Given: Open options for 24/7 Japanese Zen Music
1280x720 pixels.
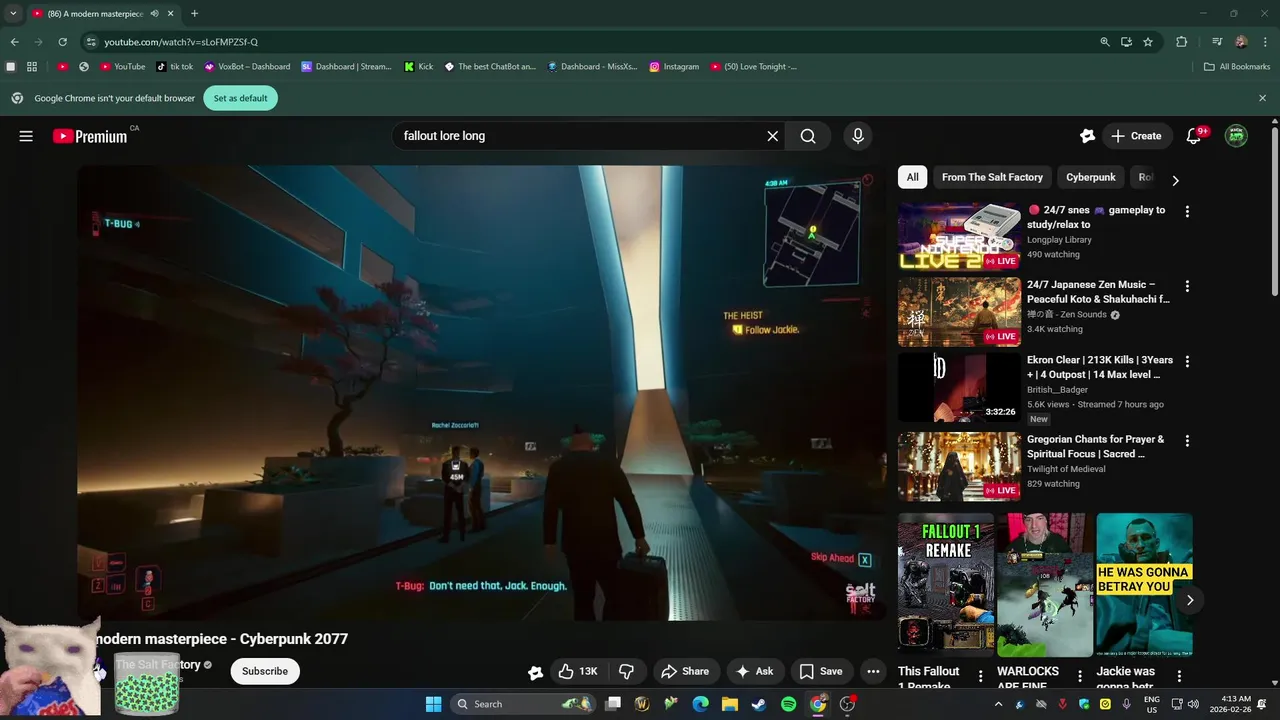Looking at the screenshot, I should tap(1187, 286).
